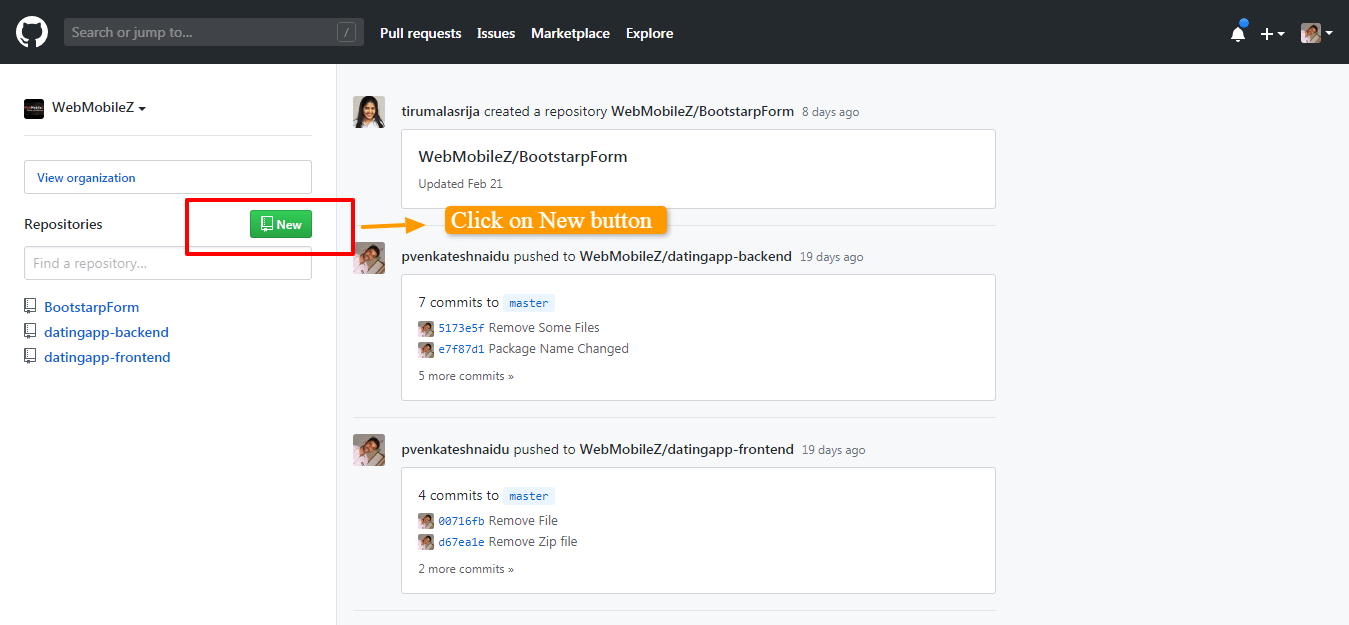This screenshot has height=625, width=1349.
Task: Open the notifications bell
Action: tap(1238, 33)
